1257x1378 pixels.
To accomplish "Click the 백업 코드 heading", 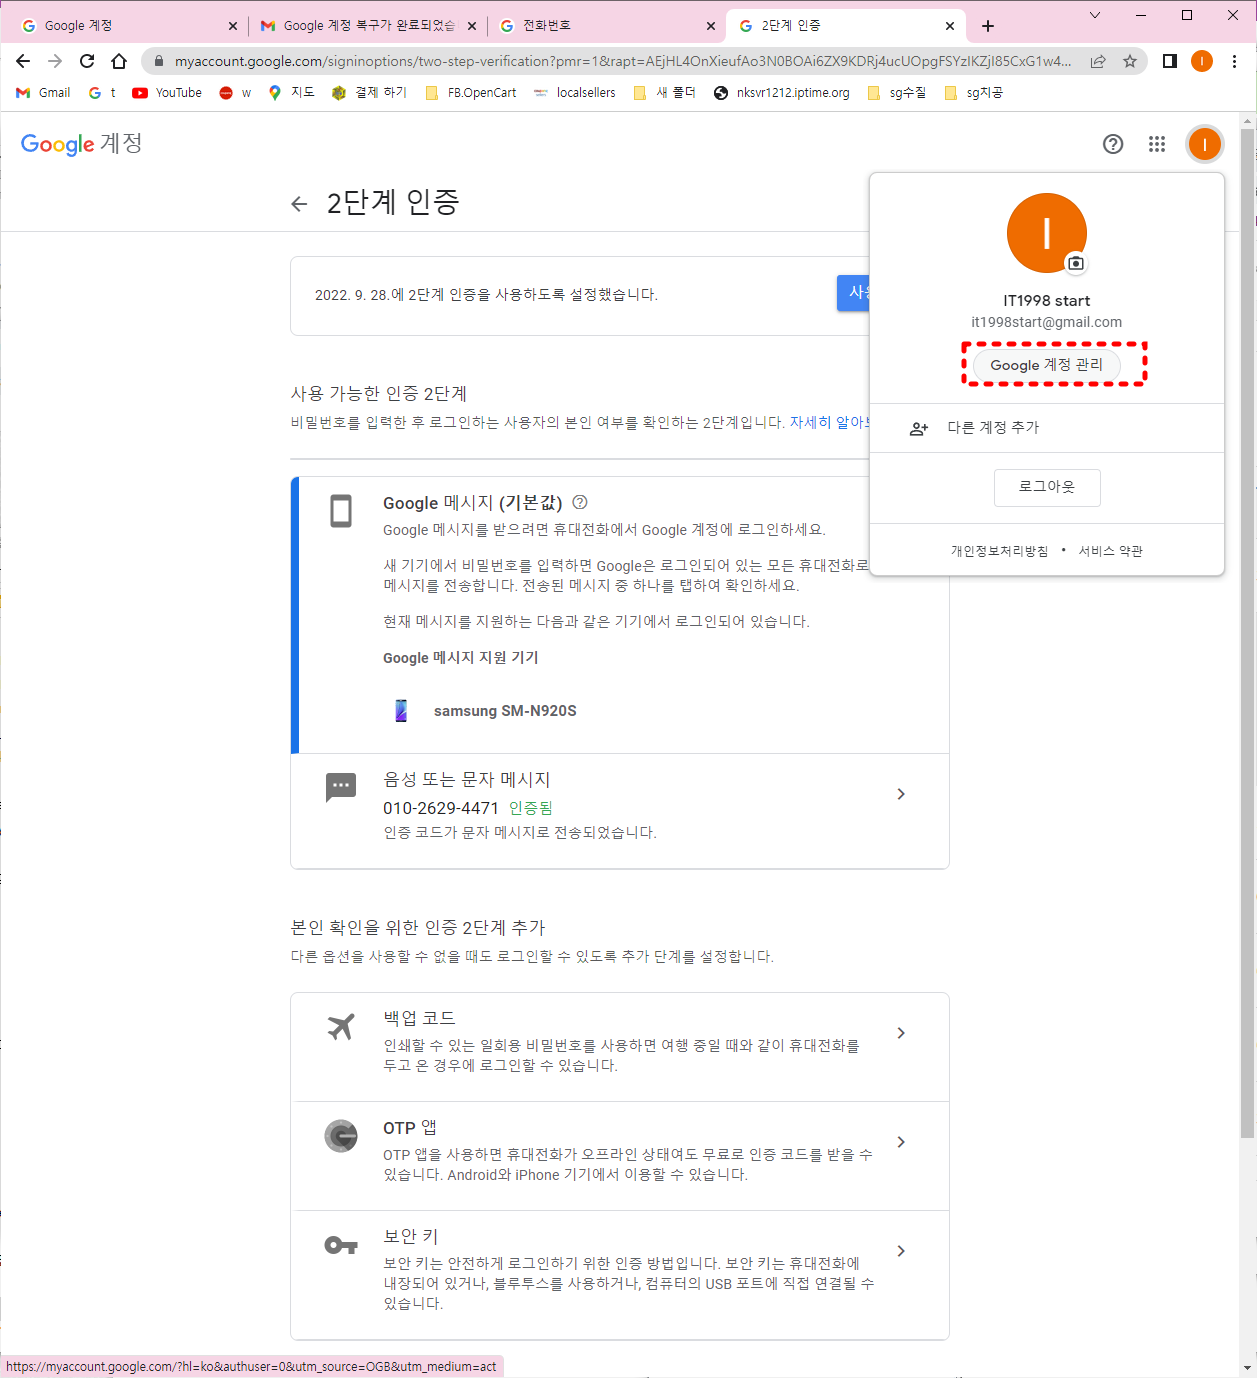I will [419, 1018].
